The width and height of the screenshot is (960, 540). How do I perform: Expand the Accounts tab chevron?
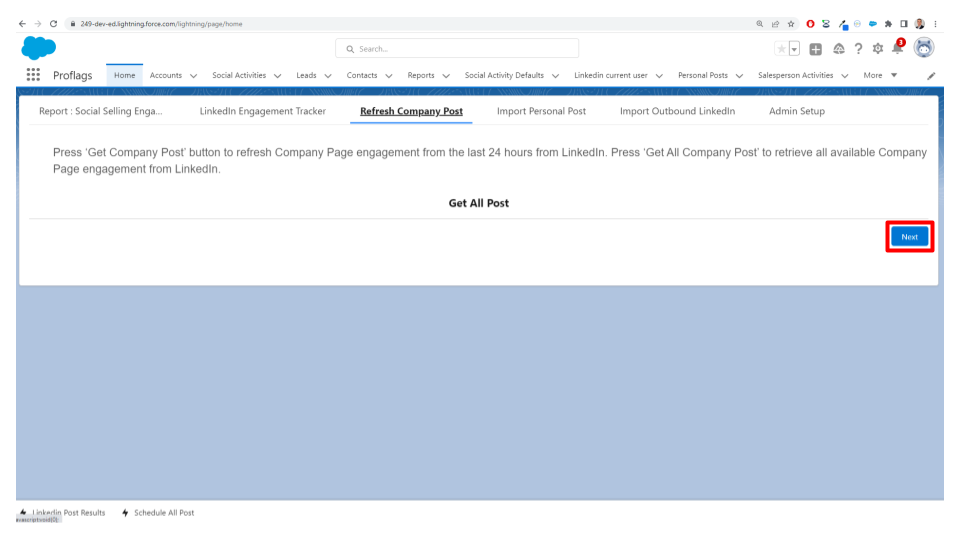click(193, 76)
